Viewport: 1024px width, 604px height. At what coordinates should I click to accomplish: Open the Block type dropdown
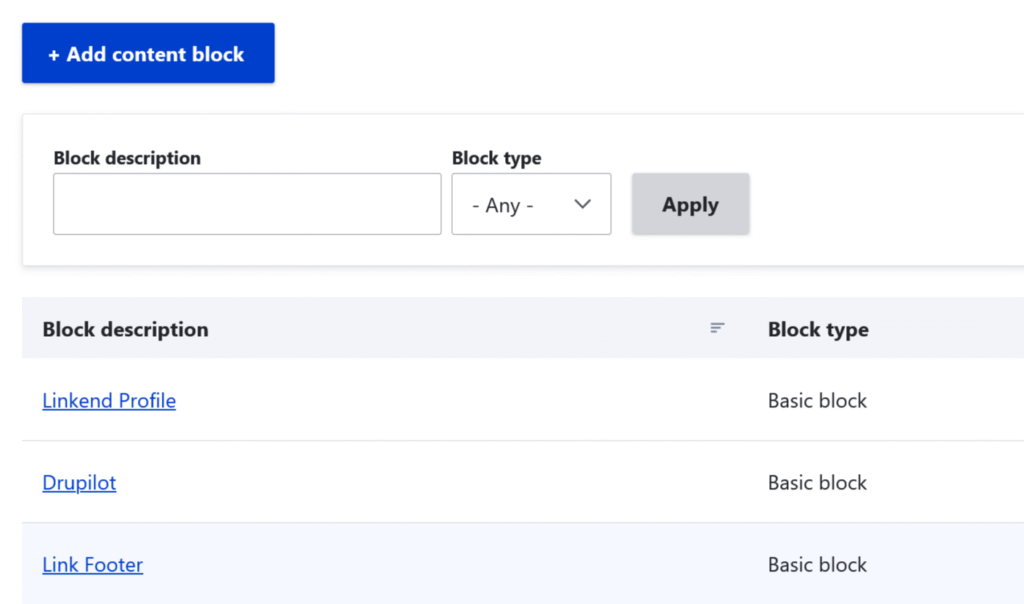tap(531, 204)
